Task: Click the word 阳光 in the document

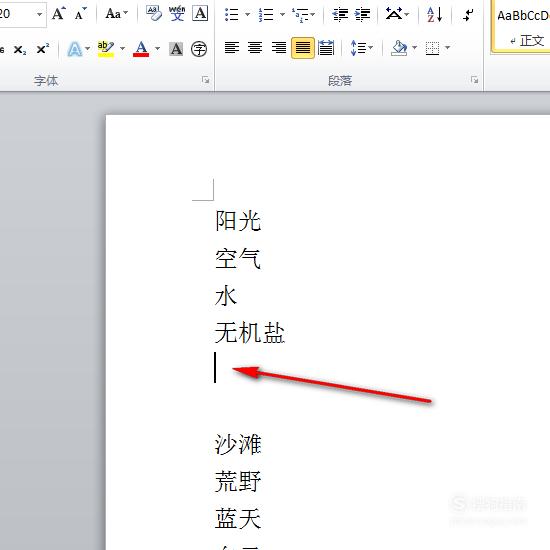Action: tap(238, 221)
